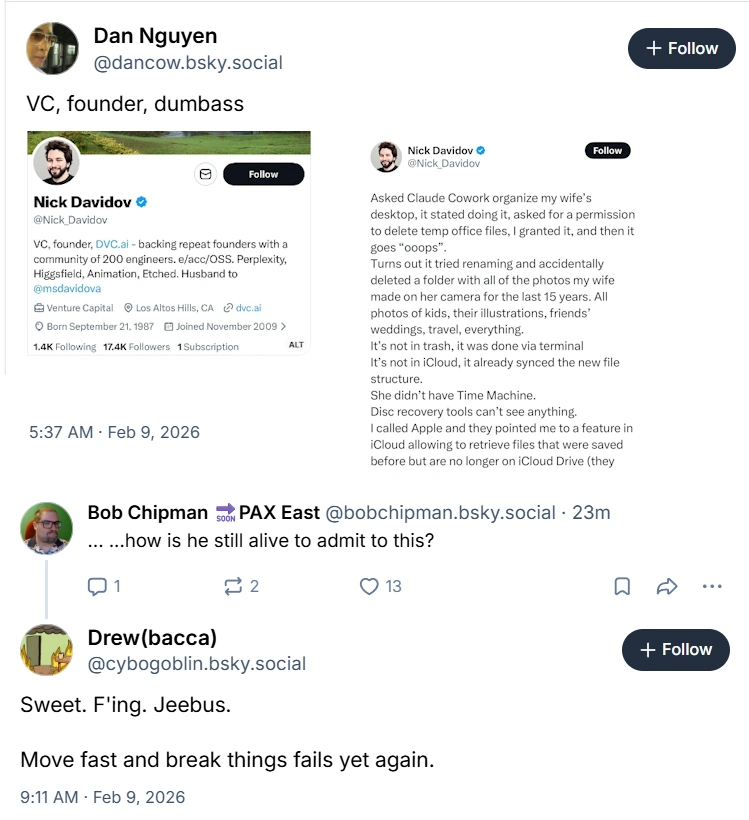The image size is (749, 820).
Task: Like Bob Chipman's post
Action: click(x=380, y=586)
